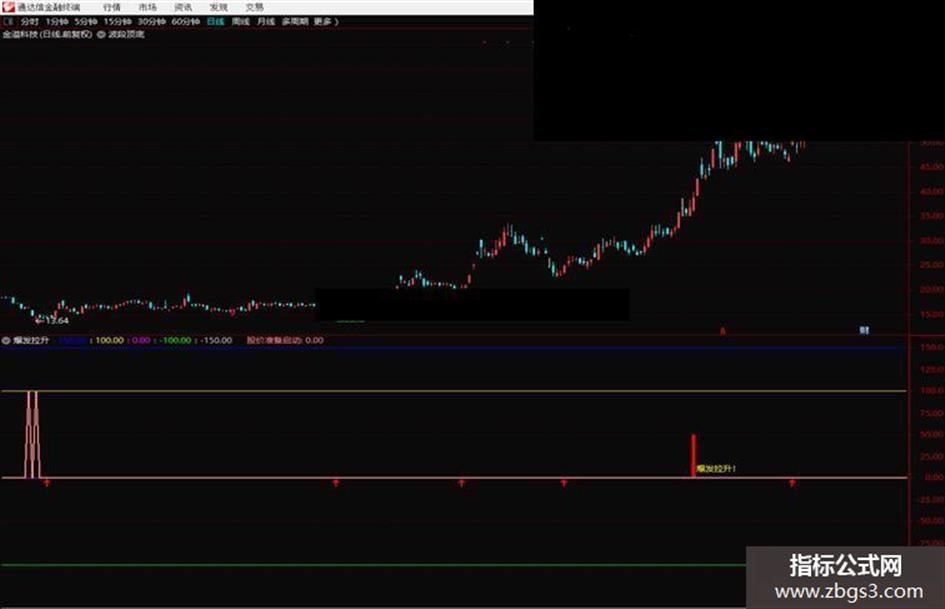Screen dimensions: 945x609
Task: Select the 月线 monthly period
Action: pyautogui.click(x=266, y=22)
